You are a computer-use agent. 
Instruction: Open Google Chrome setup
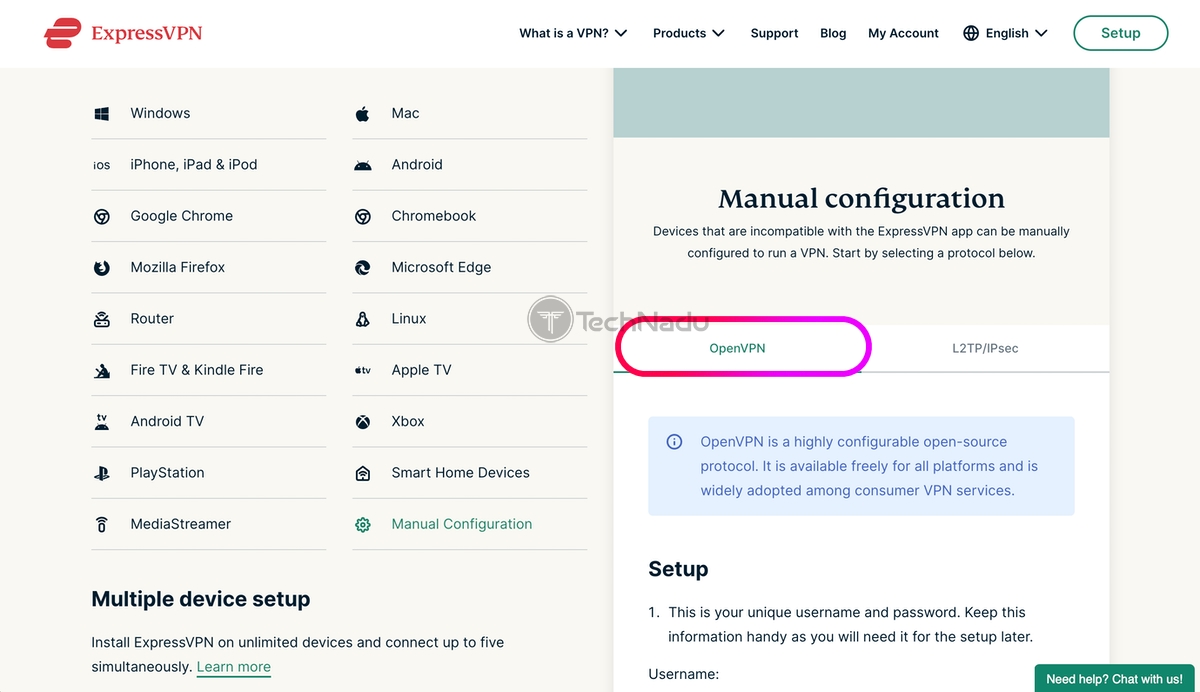click(208, 216)
